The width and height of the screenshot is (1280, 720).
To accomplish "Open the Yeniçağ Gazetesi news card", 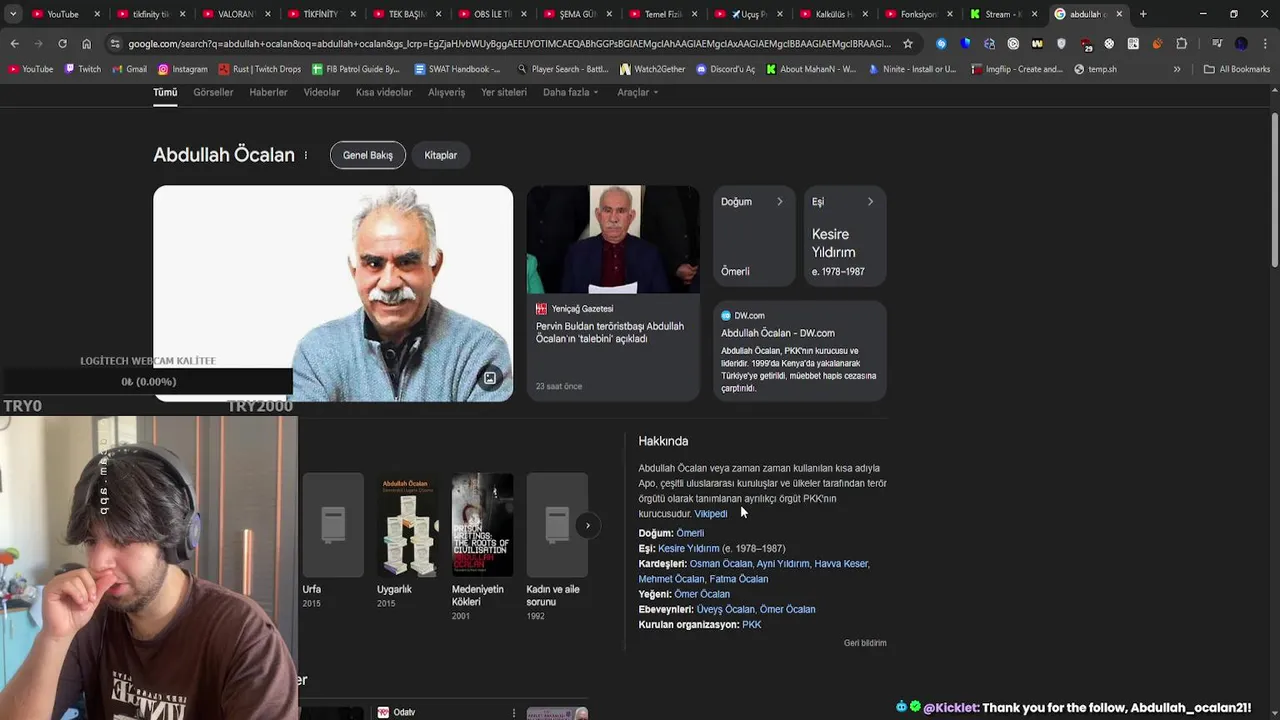I will pos(613,293).
